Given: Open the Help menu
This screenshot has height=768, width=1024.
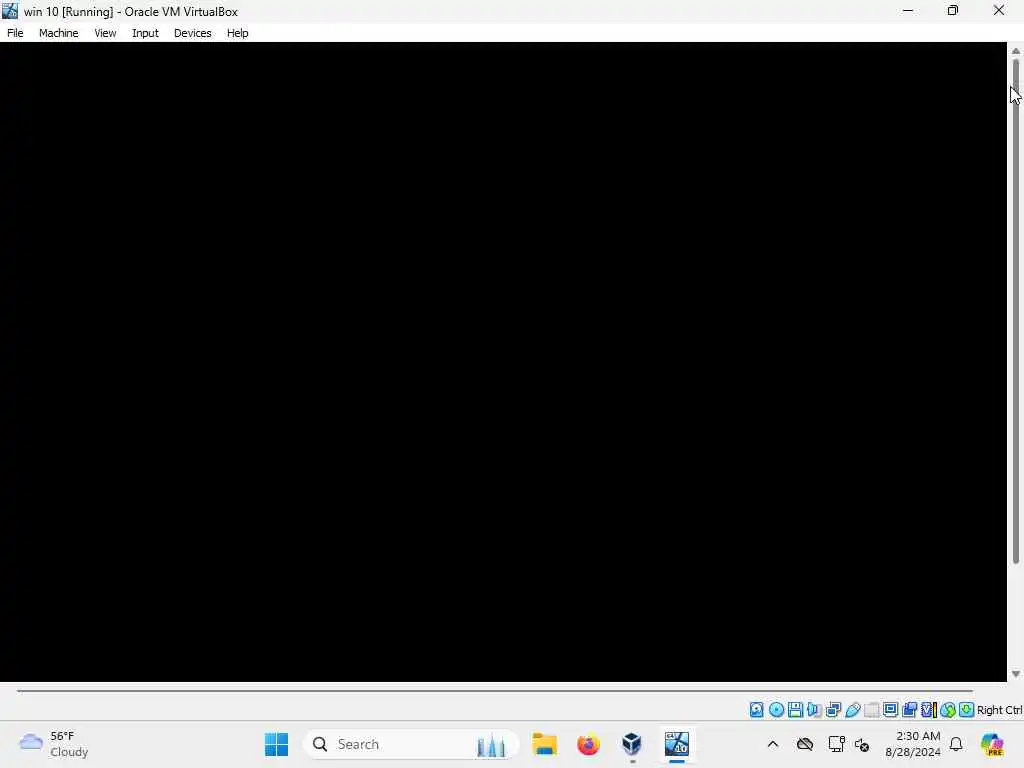Looking at the screenshot, I should tap(238, 33).
